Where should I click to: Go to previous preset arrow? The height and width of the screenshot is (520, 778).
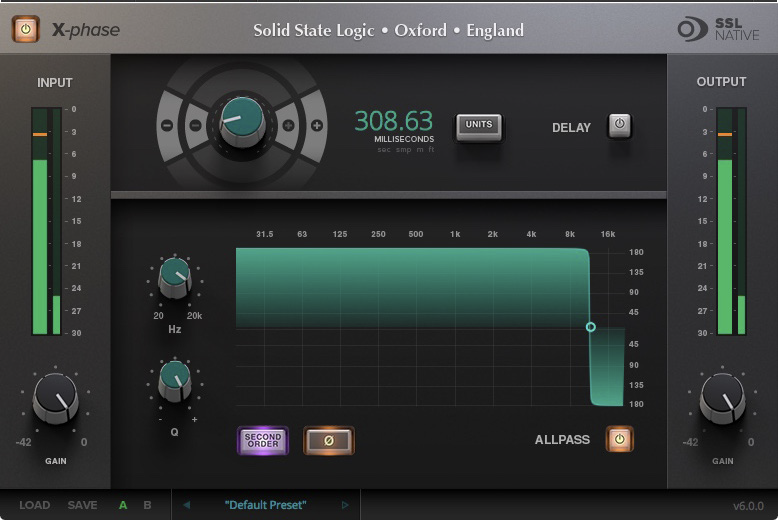pyautogui.click(x=187, y=505)
